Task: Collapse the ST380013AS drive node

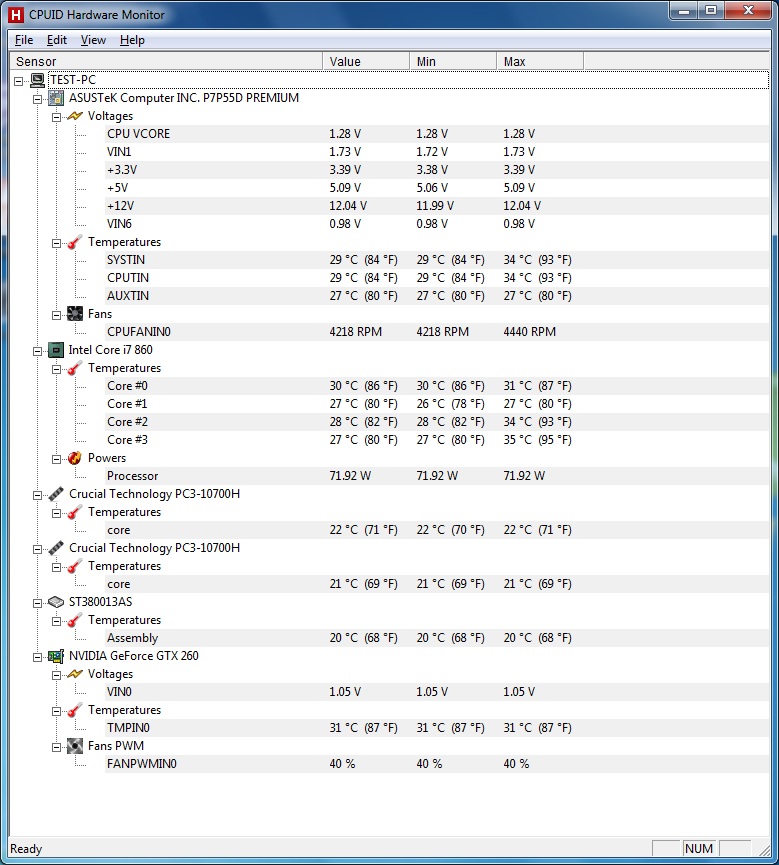Action: point(38,603)
